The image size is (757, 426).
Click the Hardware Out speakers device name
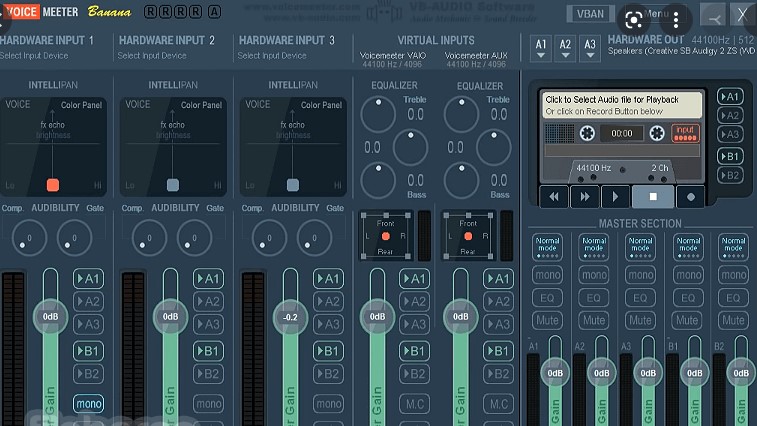682,51
